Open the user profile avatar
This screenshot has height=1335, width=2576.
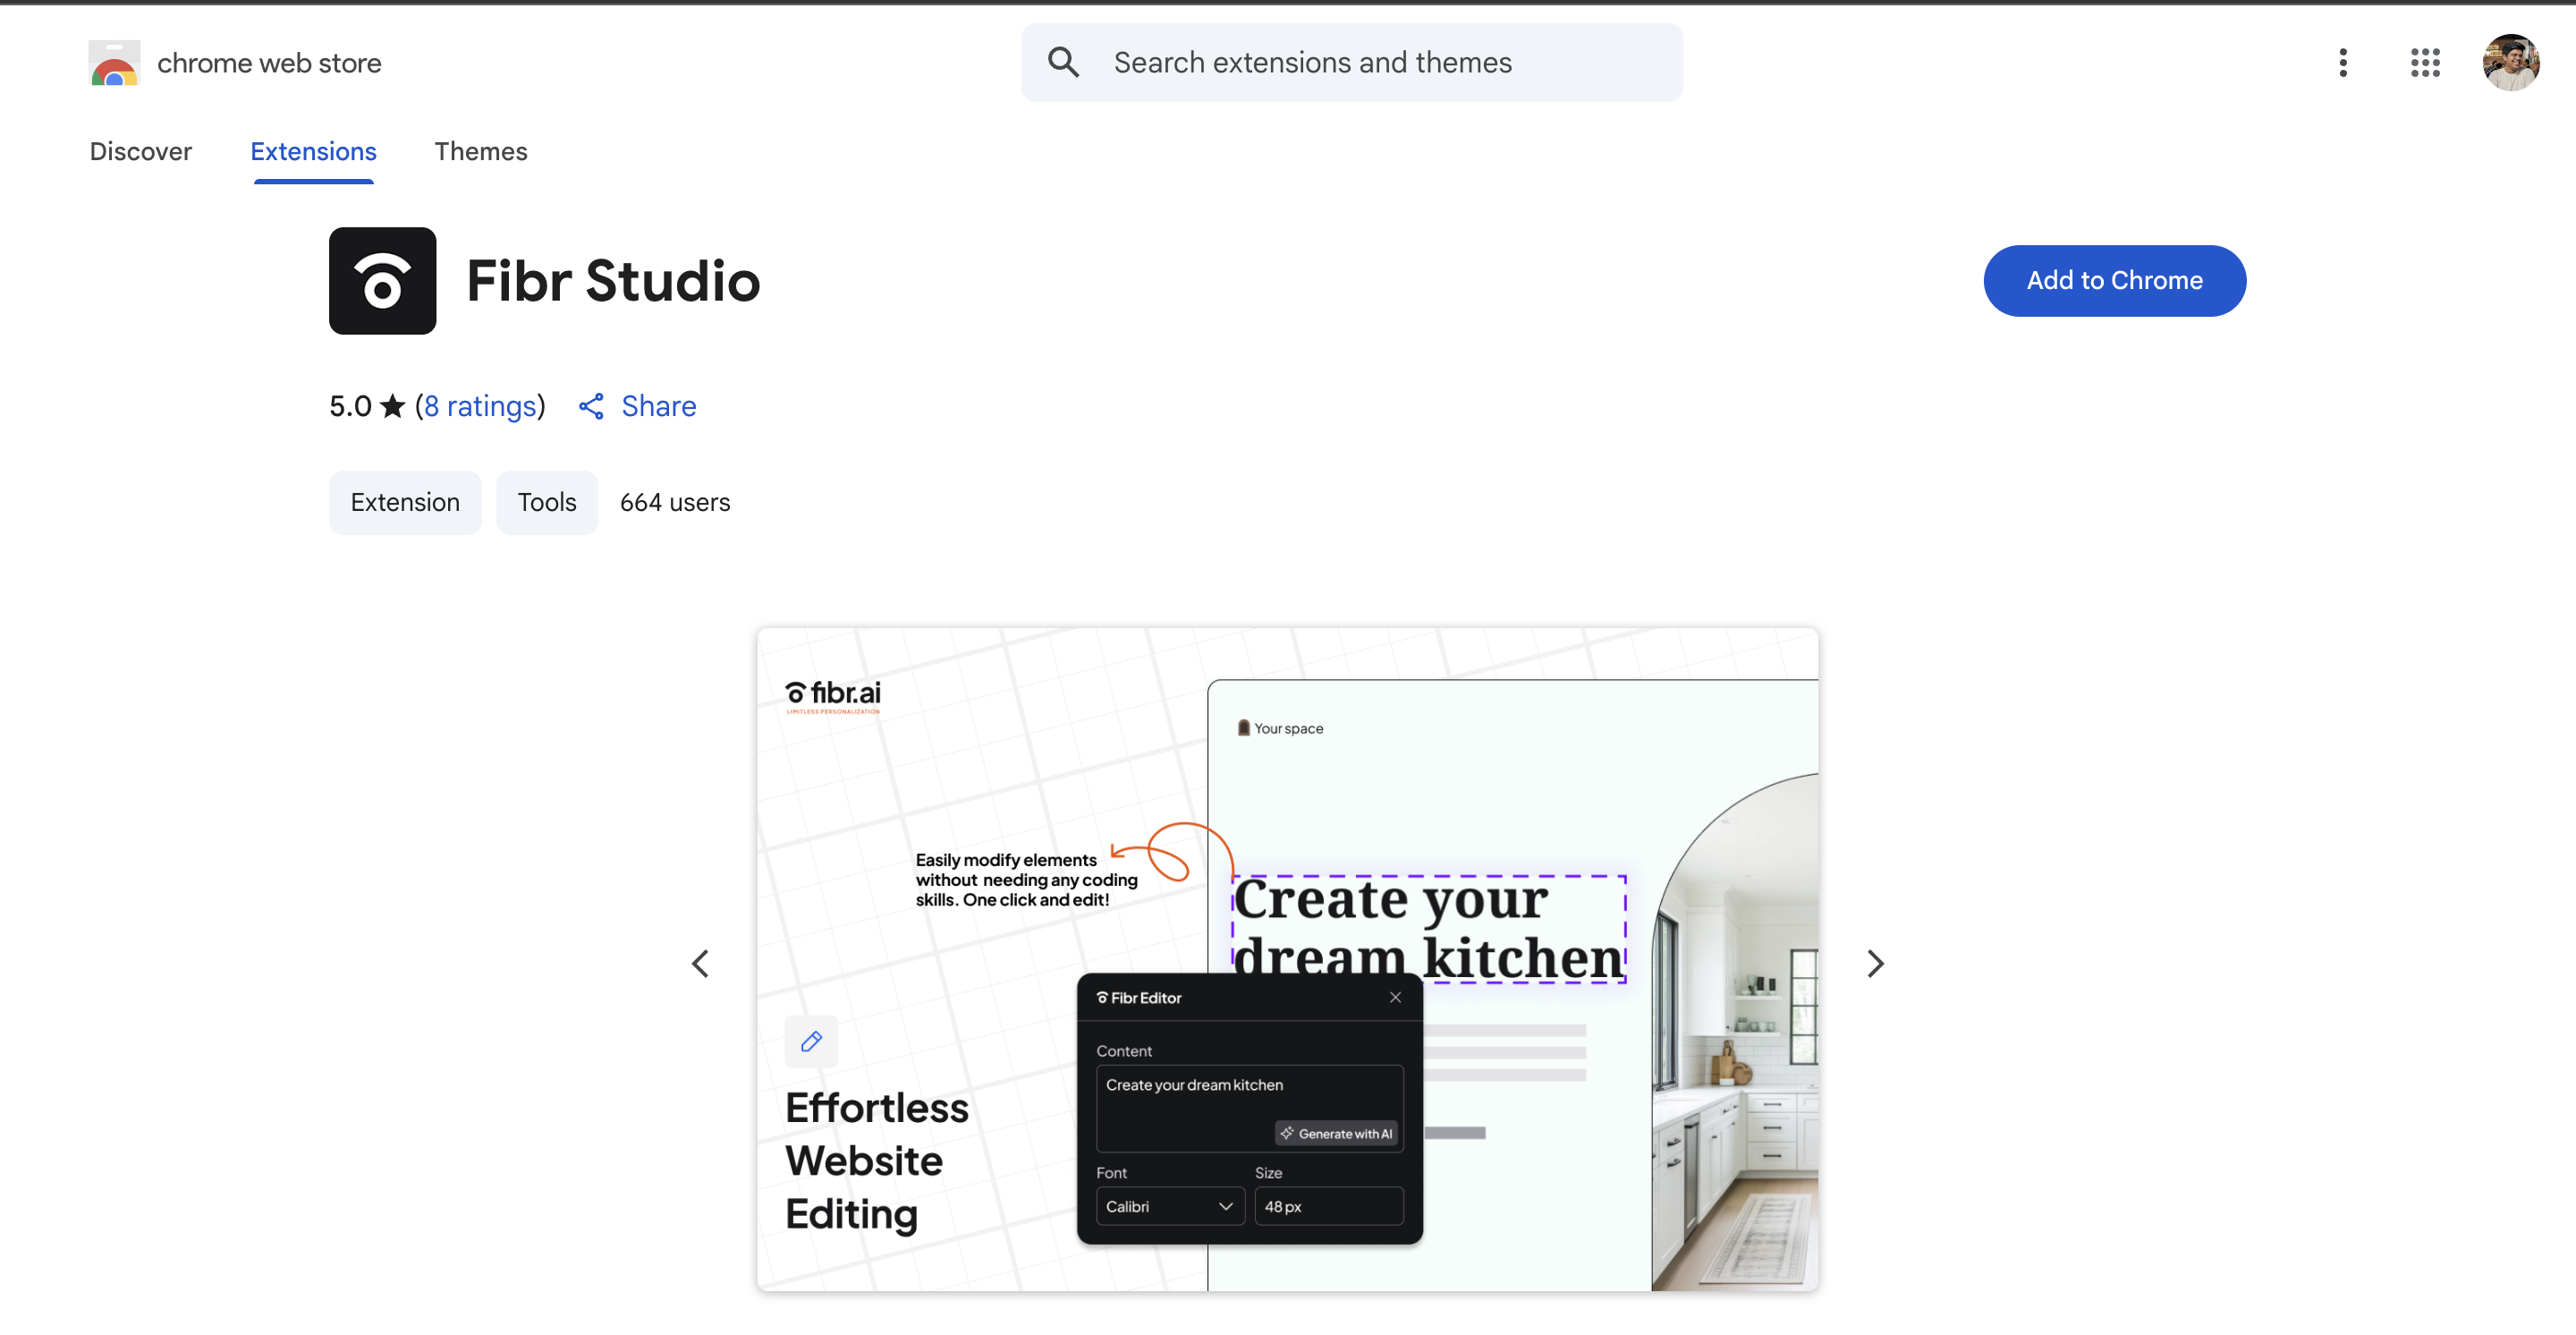click(x=2509, y=63)
